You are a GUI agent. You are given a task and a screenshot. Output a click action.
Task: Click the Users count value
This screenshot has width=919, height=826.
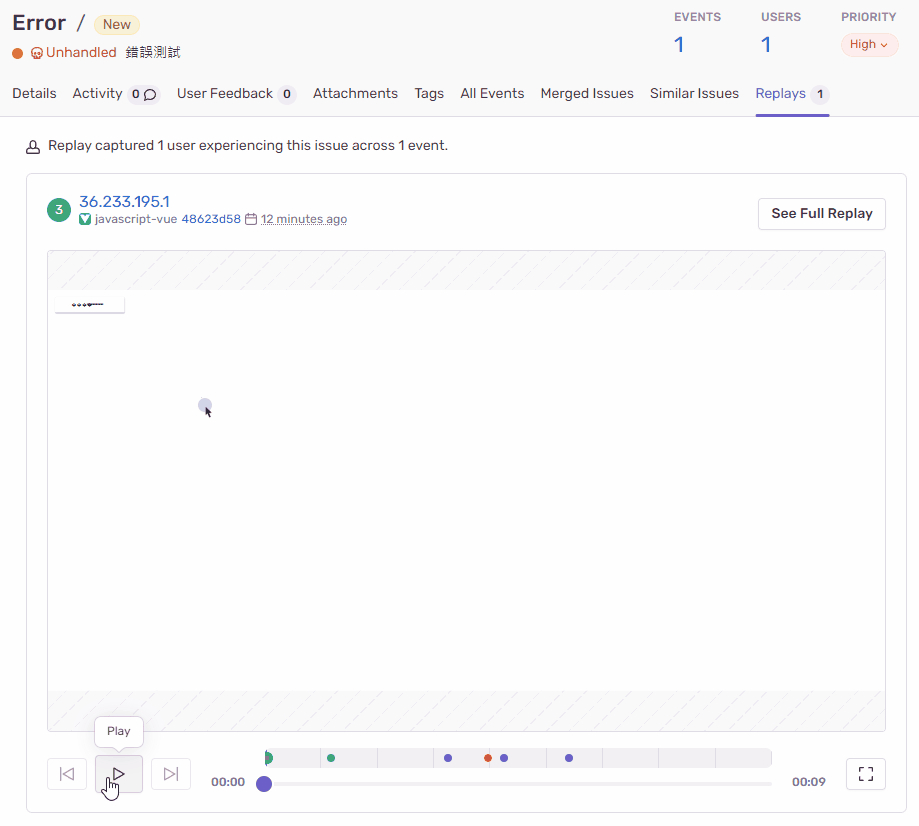tap(766, 44)
